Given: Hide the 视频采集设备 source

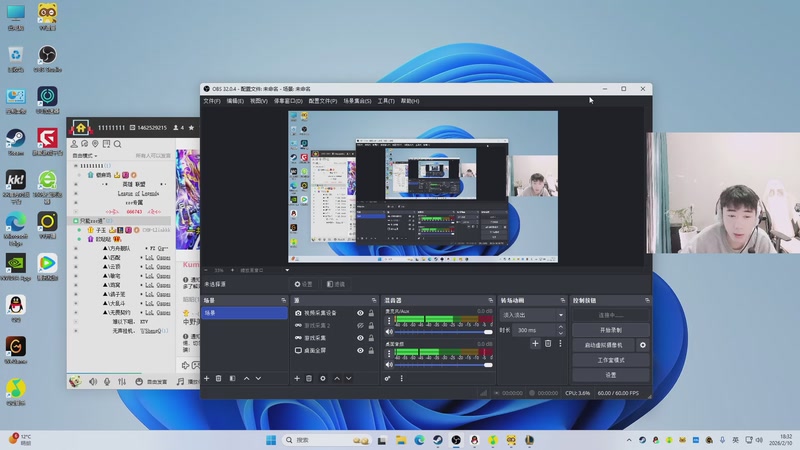Looking at the screenshot, I should tap(360, 313).
